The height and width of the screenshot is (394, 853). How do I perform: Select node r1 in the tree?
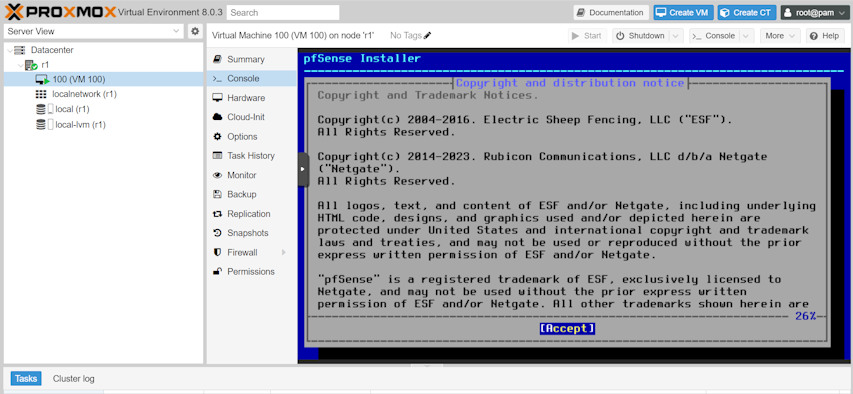click(x=45, y=64)
